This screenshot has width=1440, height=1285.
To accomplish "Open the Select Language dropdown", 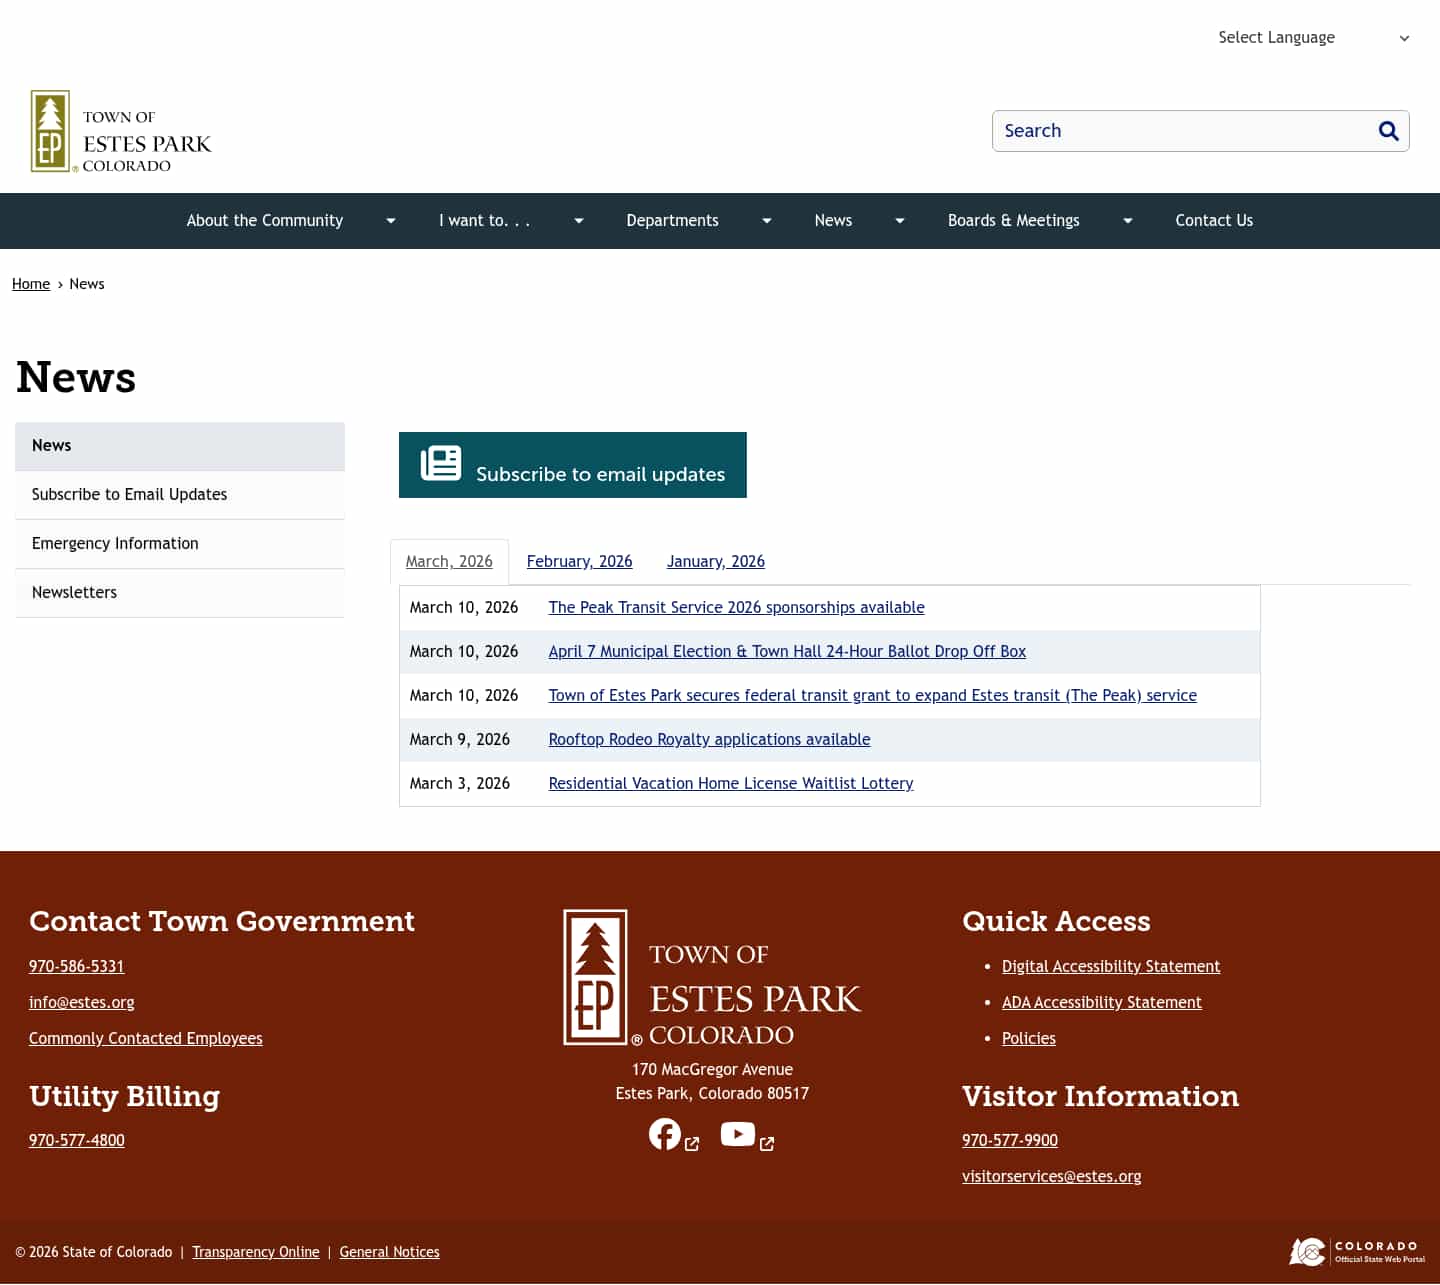I will (1313, 37).
